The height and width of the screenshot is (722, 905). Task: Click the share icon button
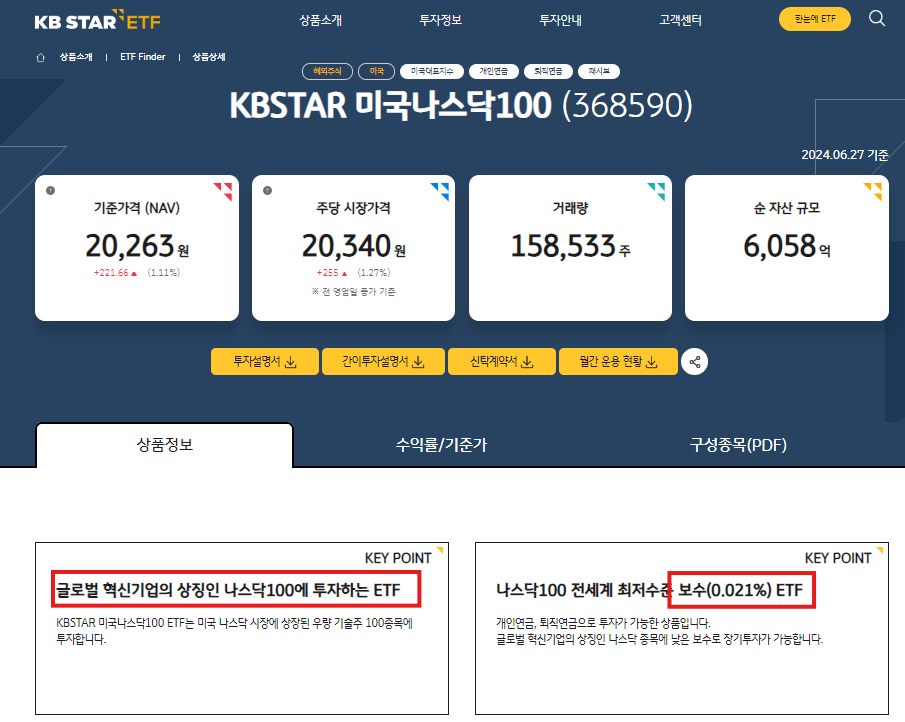tap(694, 362)
